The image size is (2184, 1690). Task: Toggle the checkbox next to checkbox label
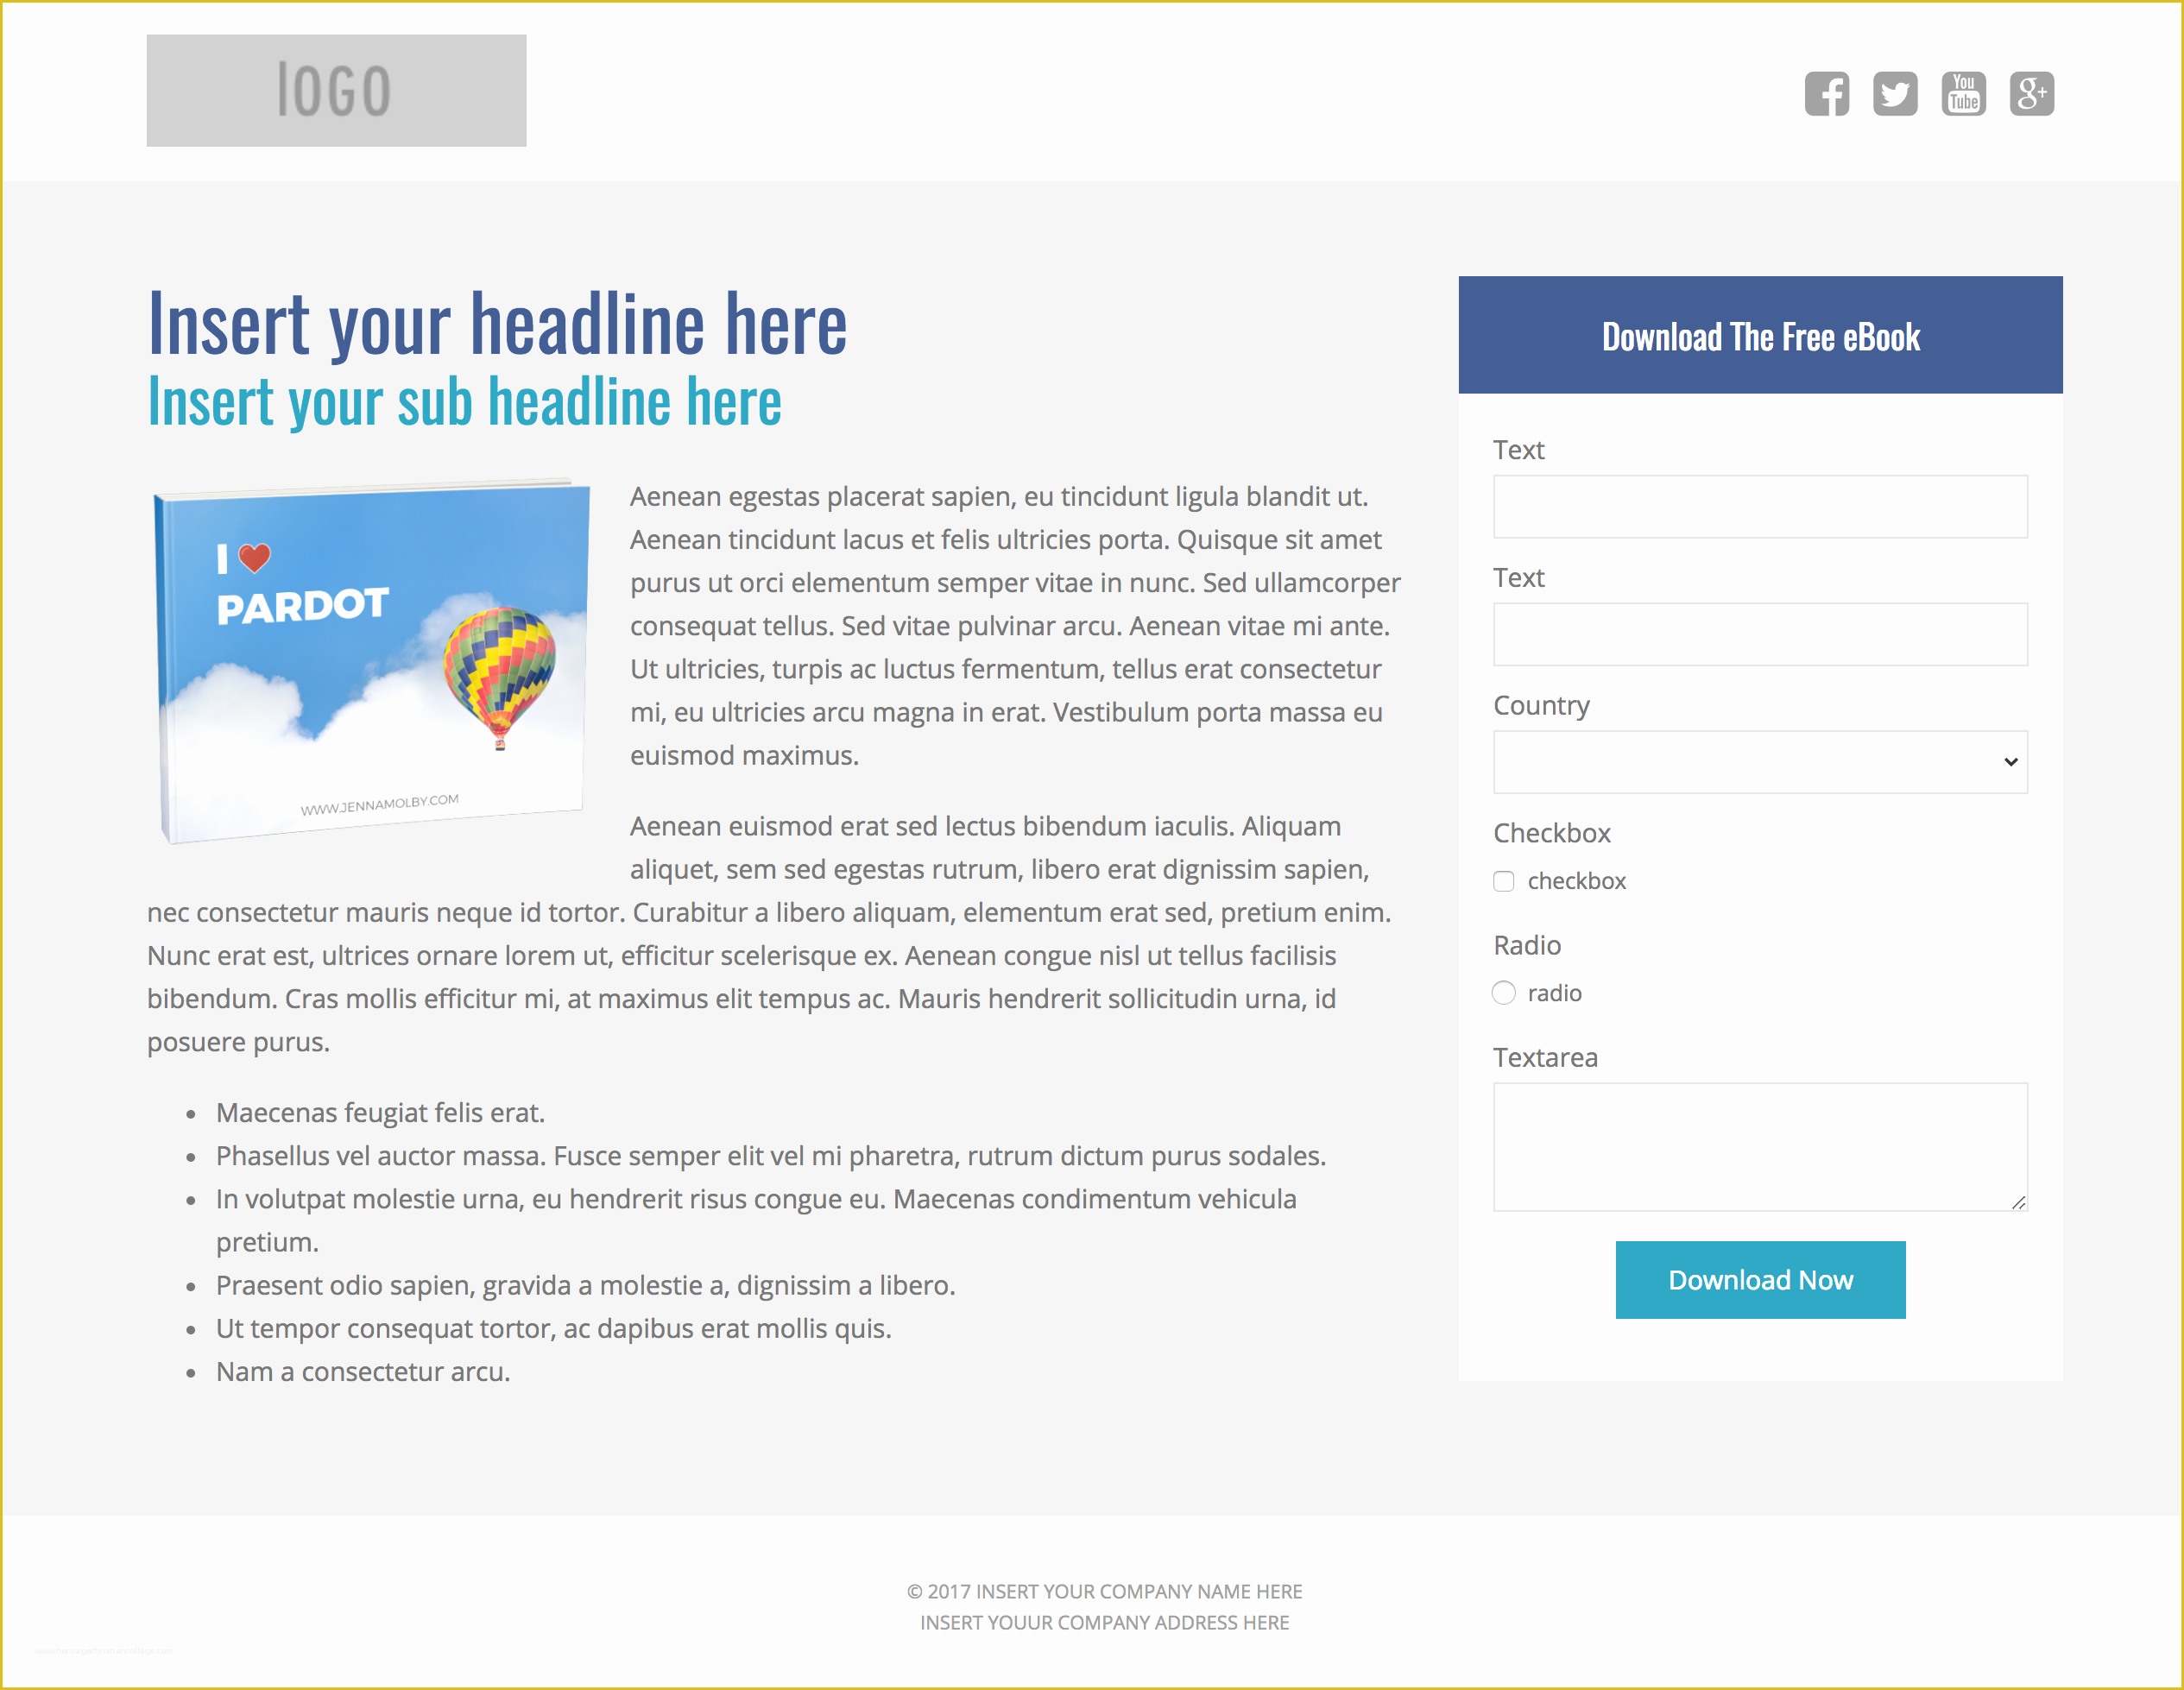pyautogui.click(x=1503, y=881)
